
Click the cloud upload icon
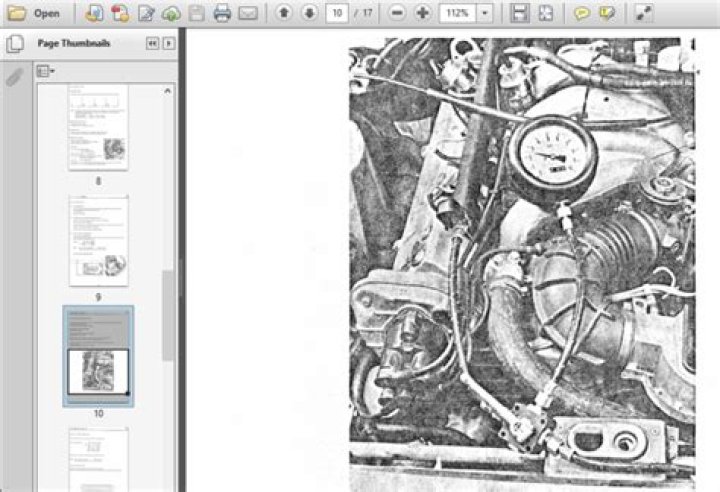pyautogui.click(x=171, y=13)
